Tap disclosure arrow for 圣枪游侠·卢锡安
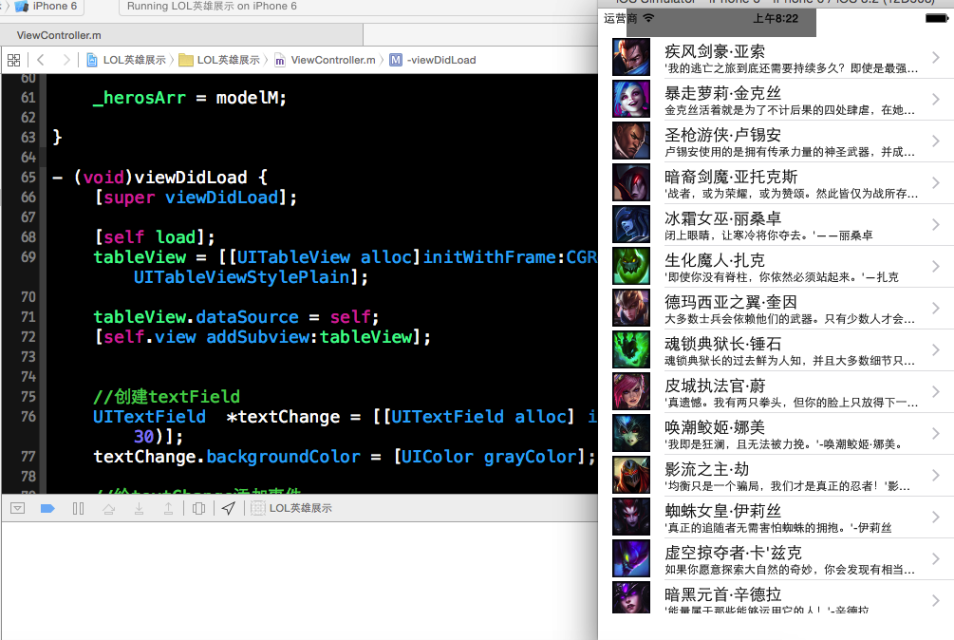 pyautogui.click(x=936, y=141)
